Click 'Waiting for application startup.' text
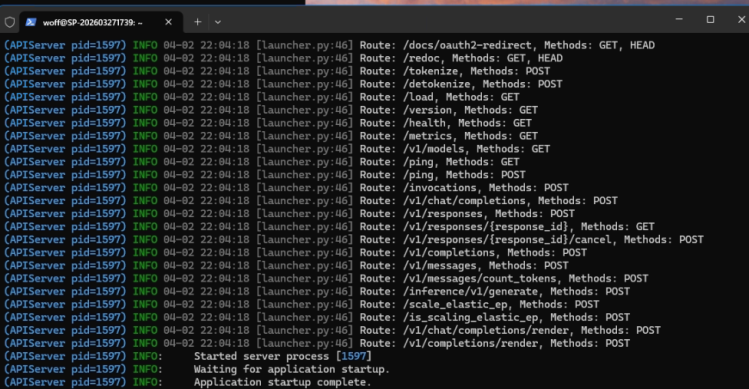The image size is (749, 389). point(292,369)
